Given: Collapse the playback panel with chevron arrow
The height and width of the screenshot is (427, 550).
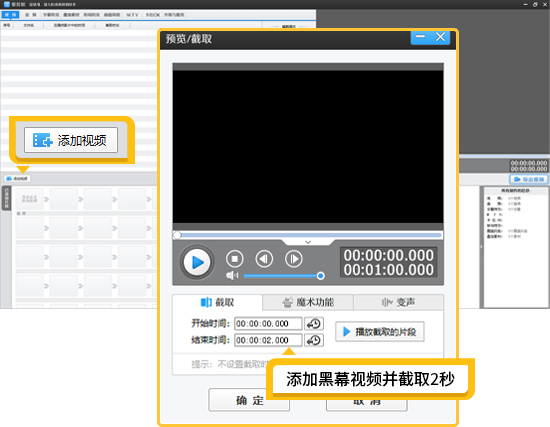Looking at the screenshot, I should pyautogui.click(x=308, y=242).
